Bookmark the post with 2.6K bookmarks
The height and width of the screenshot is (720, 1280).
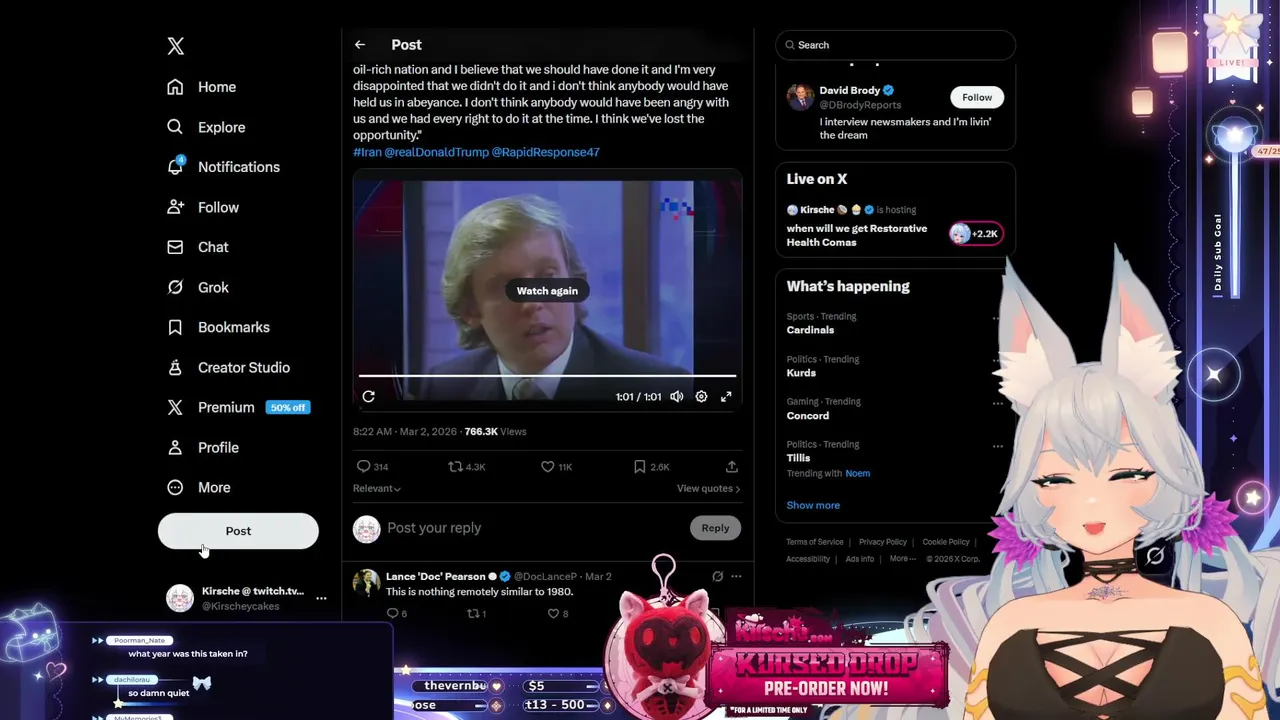pyautogui.click(x=651, y=467)
